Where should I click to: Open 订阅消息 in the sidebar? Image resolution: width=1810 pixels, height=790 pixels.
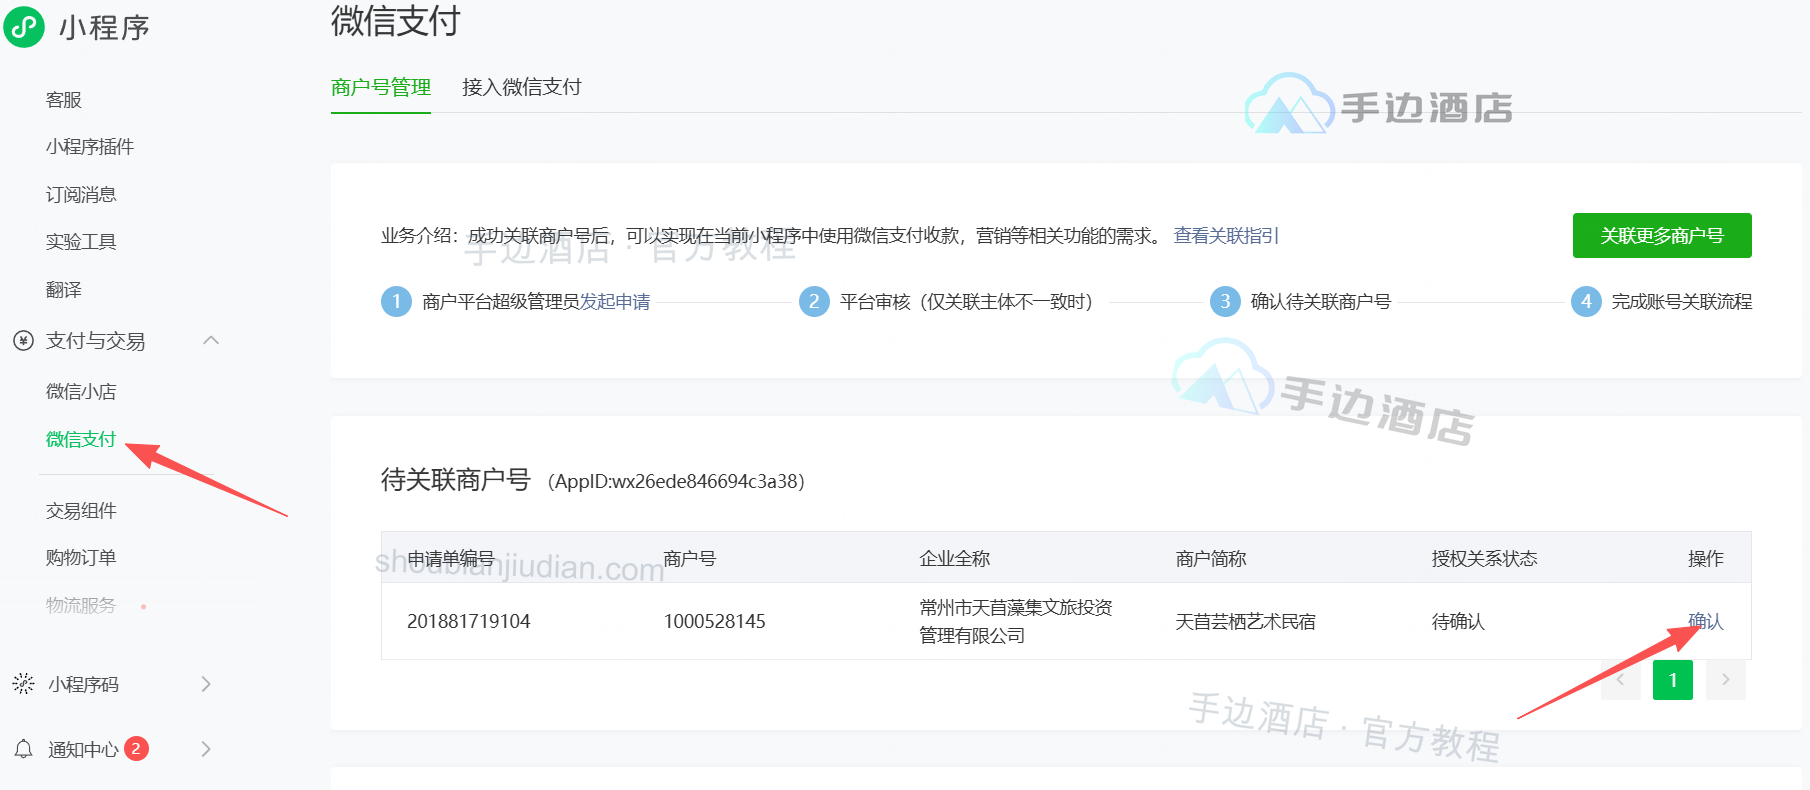81,195
